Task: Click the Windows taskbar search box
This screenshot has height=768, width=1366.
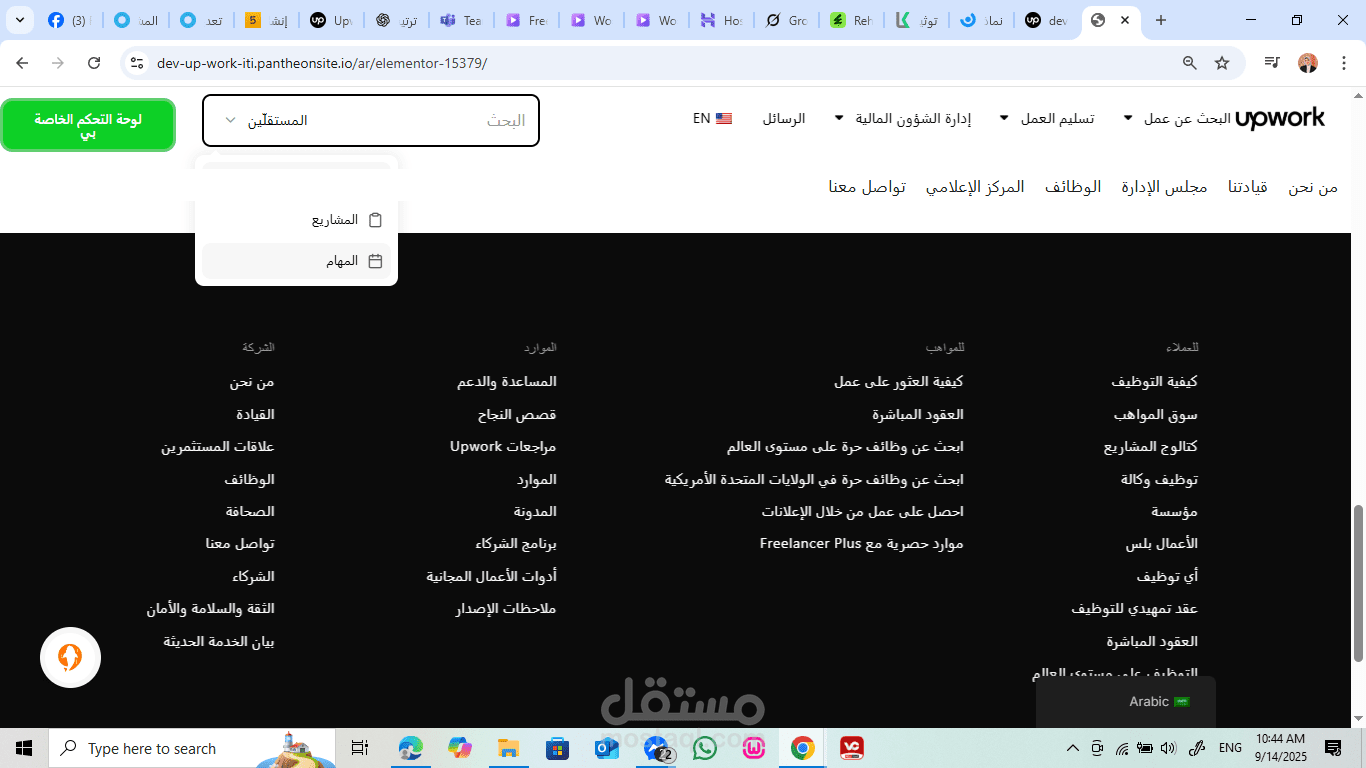Action: 190,748
